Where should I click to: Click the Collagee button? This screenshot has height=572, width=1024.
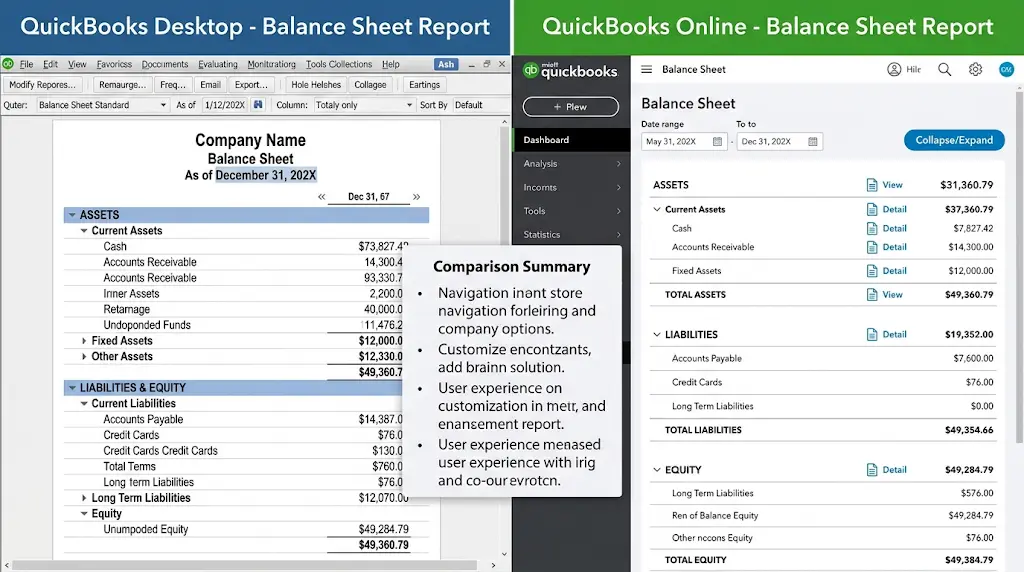(370, 85)
